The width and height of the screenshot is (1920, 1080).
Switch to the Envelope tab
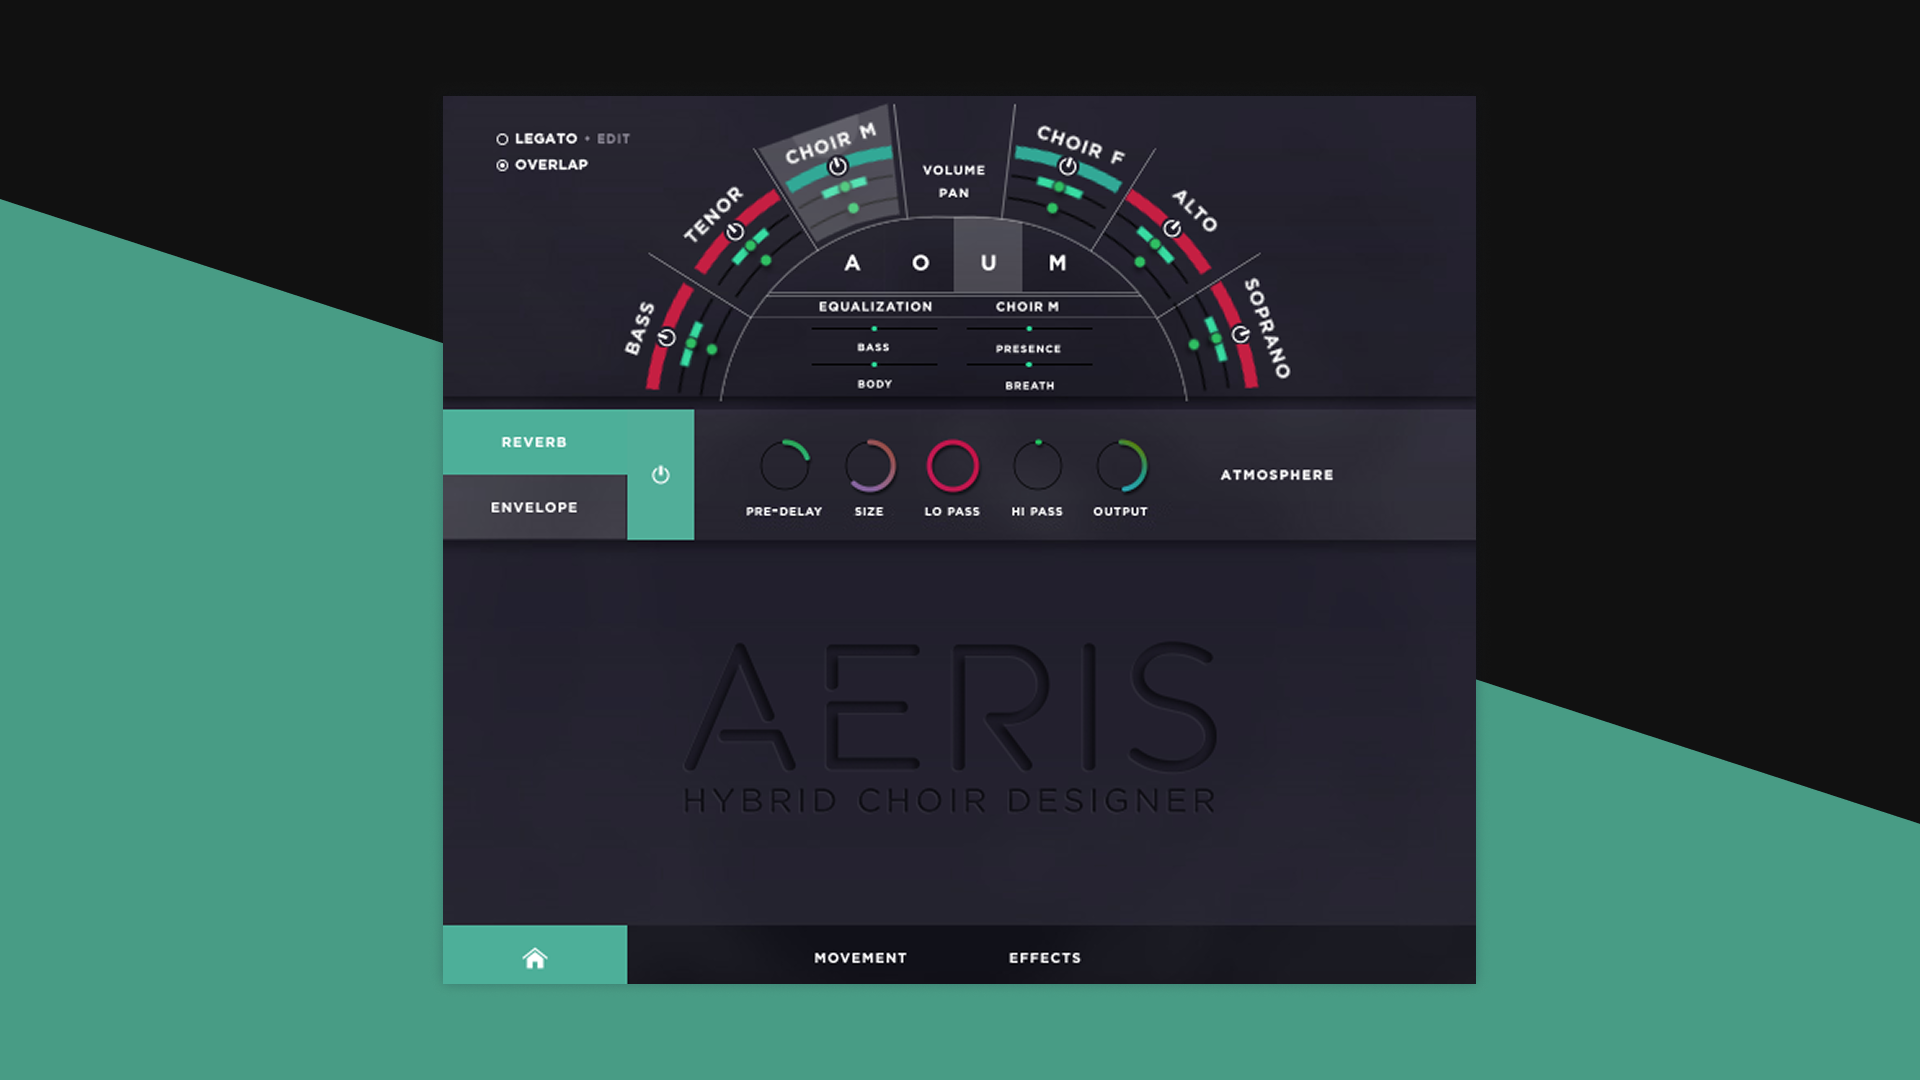coord(535,507)
